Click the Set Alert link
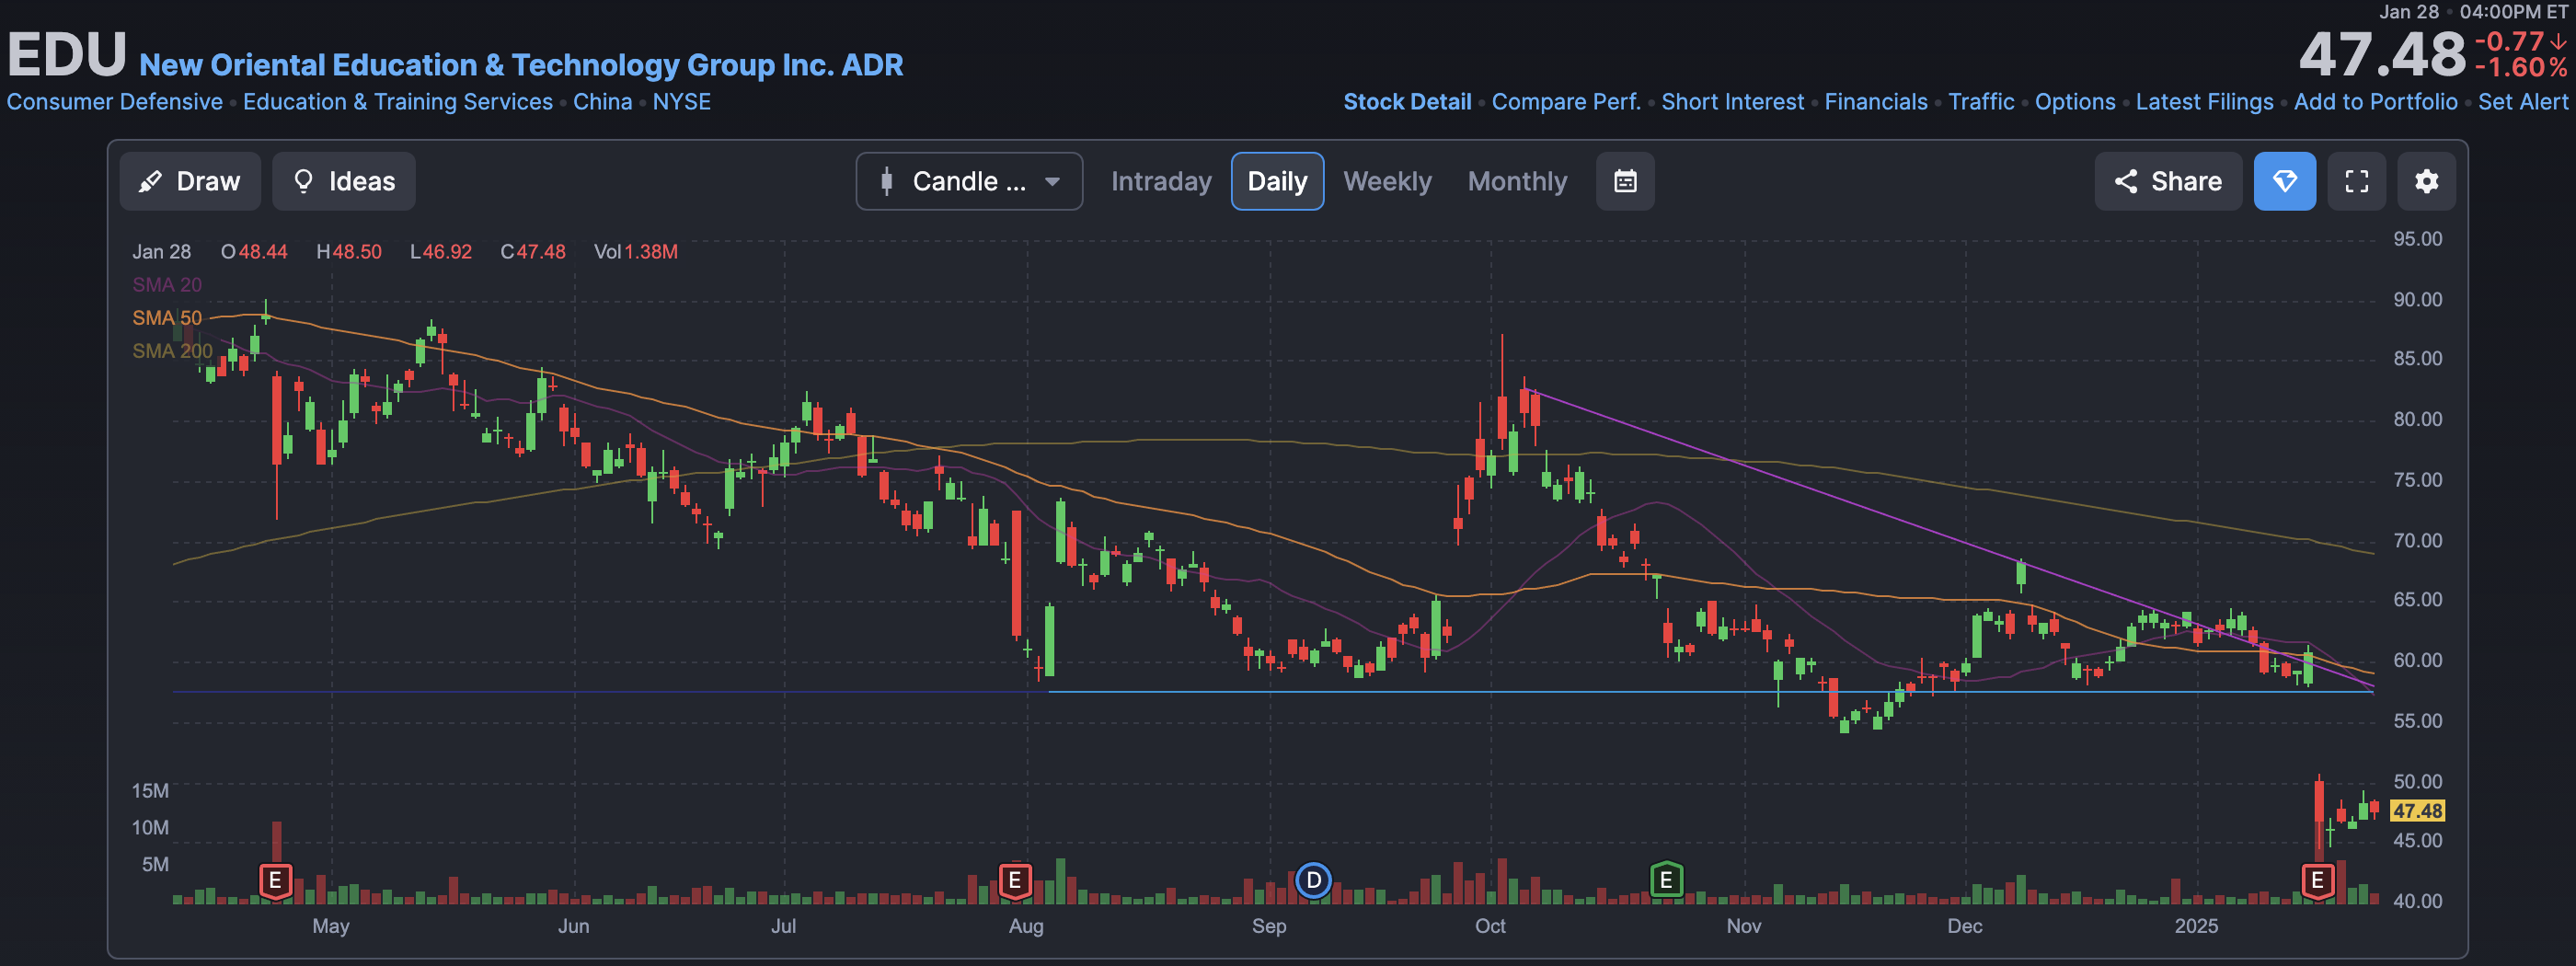 point(2522,102)
